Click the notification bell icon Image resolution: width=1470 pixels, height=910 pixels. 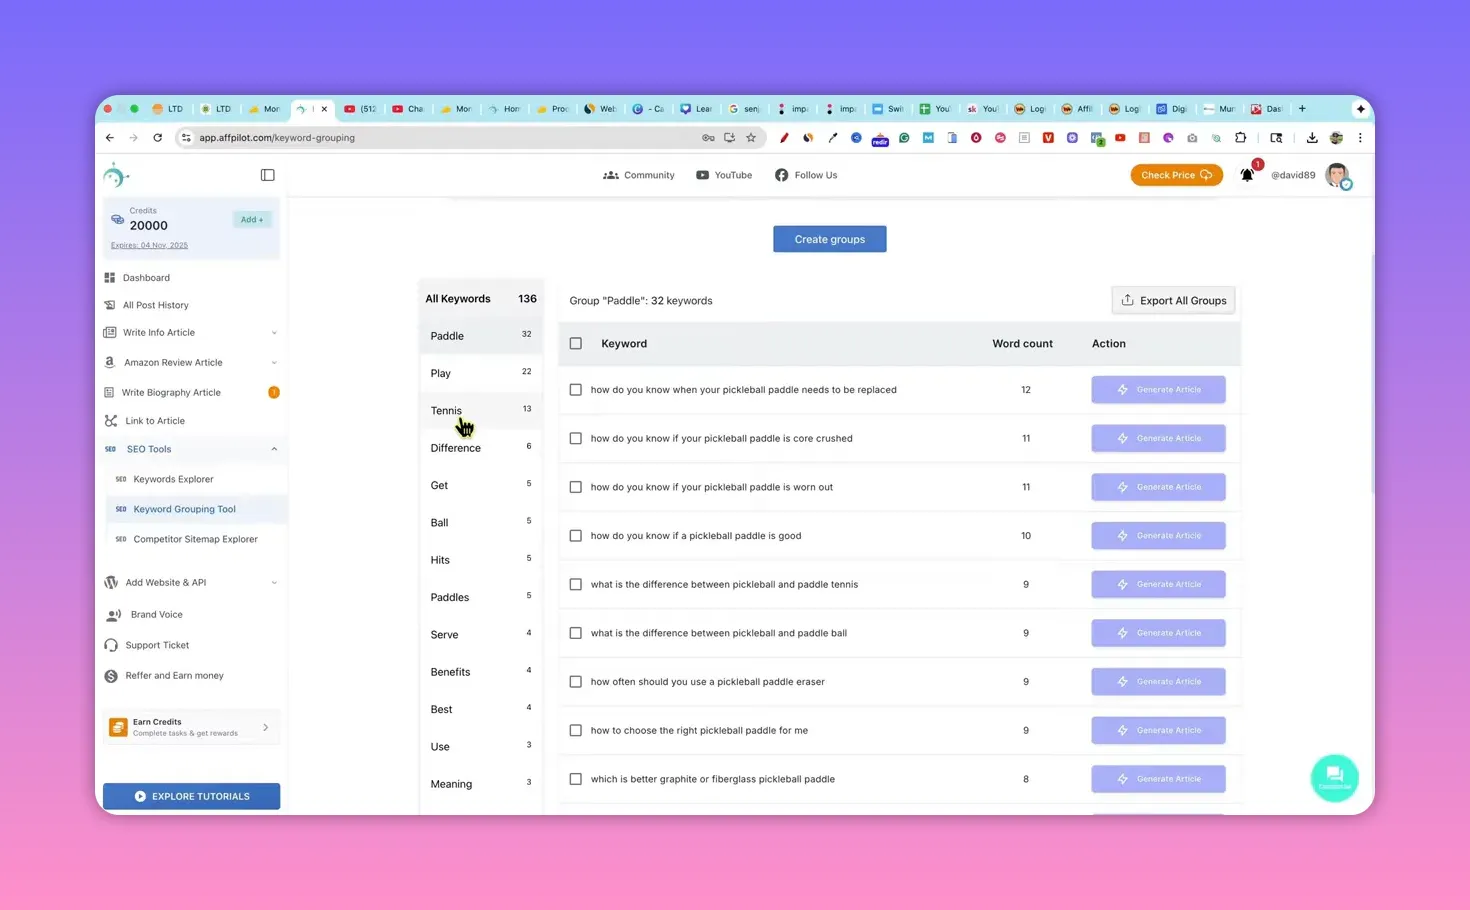click(1247, 174)
